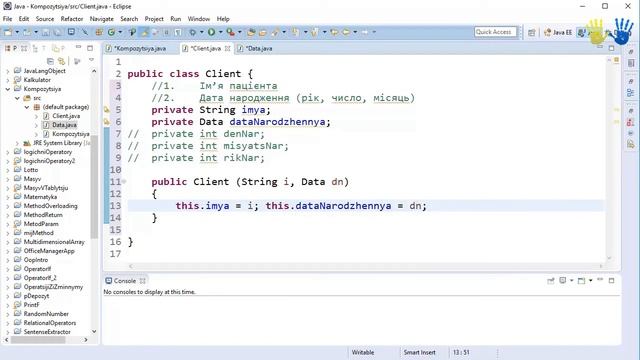Maximize the Package Explorer view
Viewport: 640px width, 360px height.
(90, 48)
